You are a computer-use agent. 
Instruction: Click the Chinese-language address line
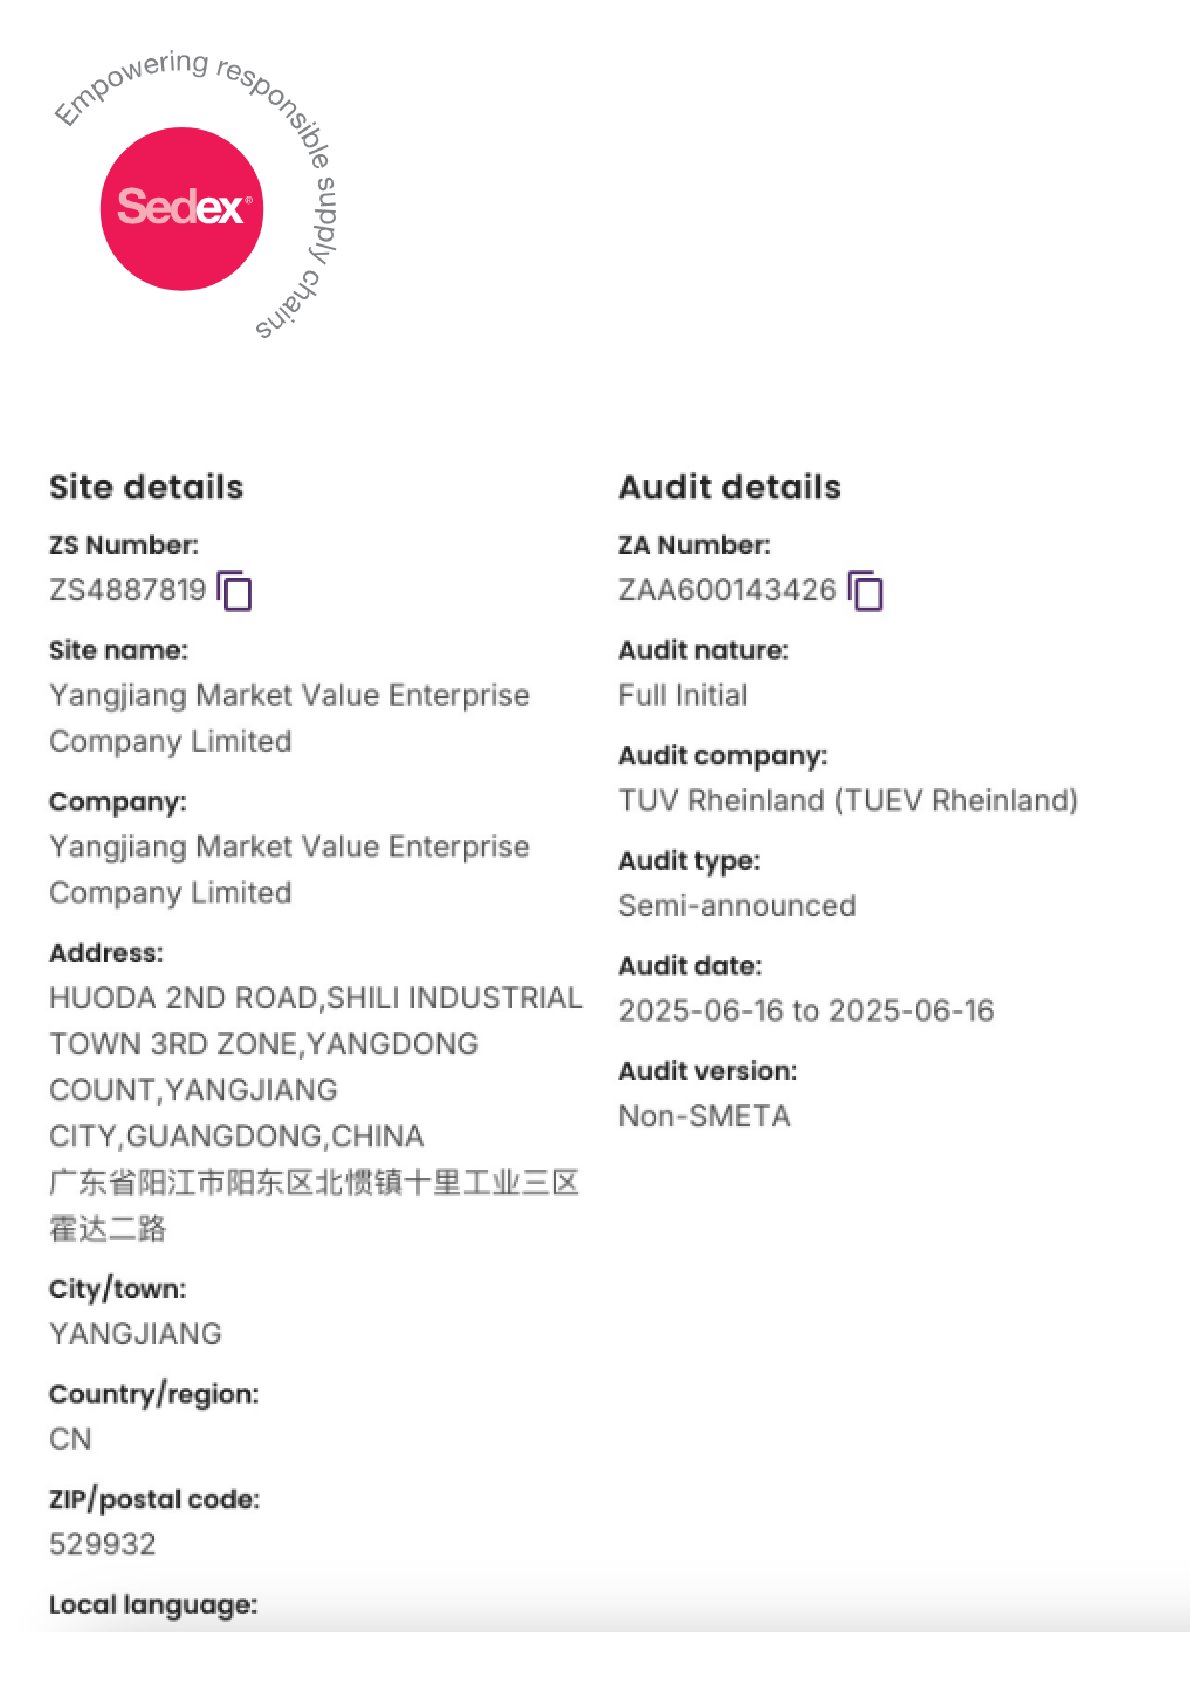(x=314, y=1183)
